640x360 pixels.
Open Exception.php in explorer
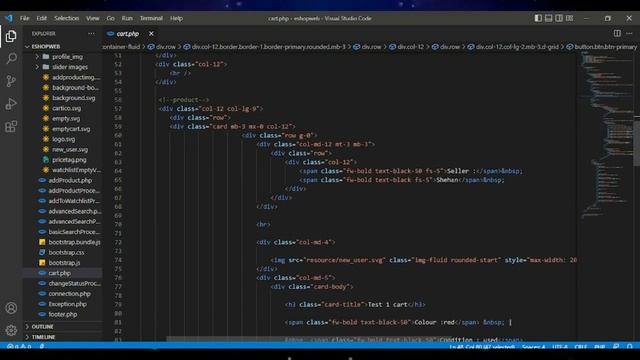pos(63,304)
